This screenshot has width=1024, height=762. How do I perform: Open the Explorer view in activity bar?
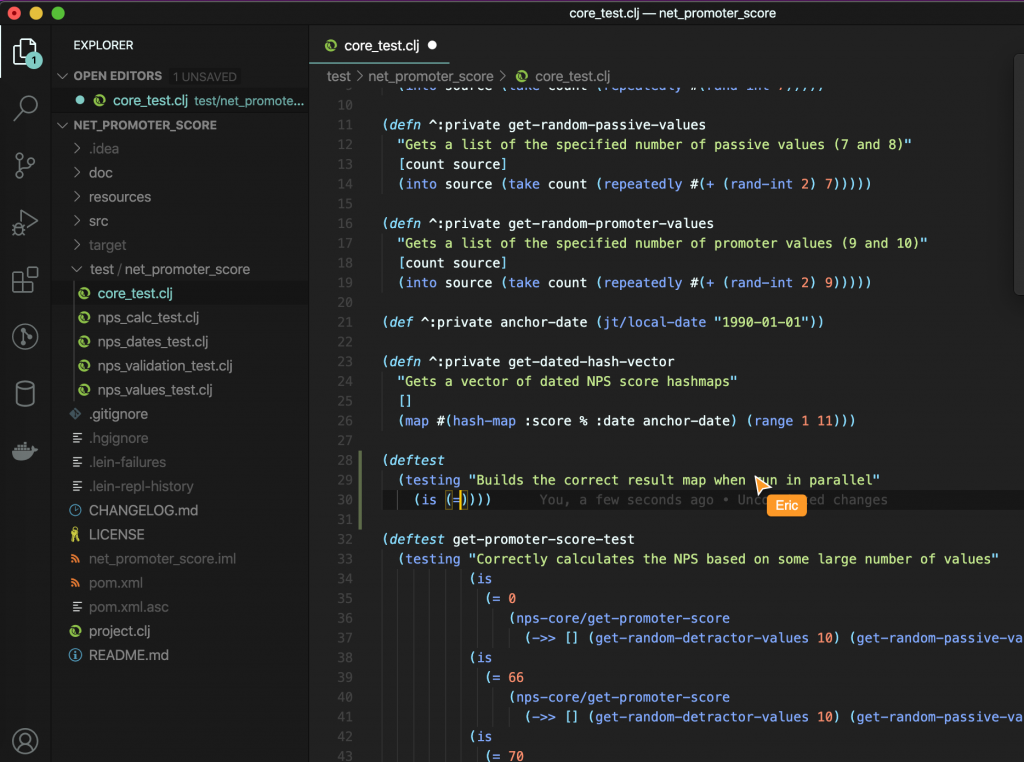[x=25, y=51]
